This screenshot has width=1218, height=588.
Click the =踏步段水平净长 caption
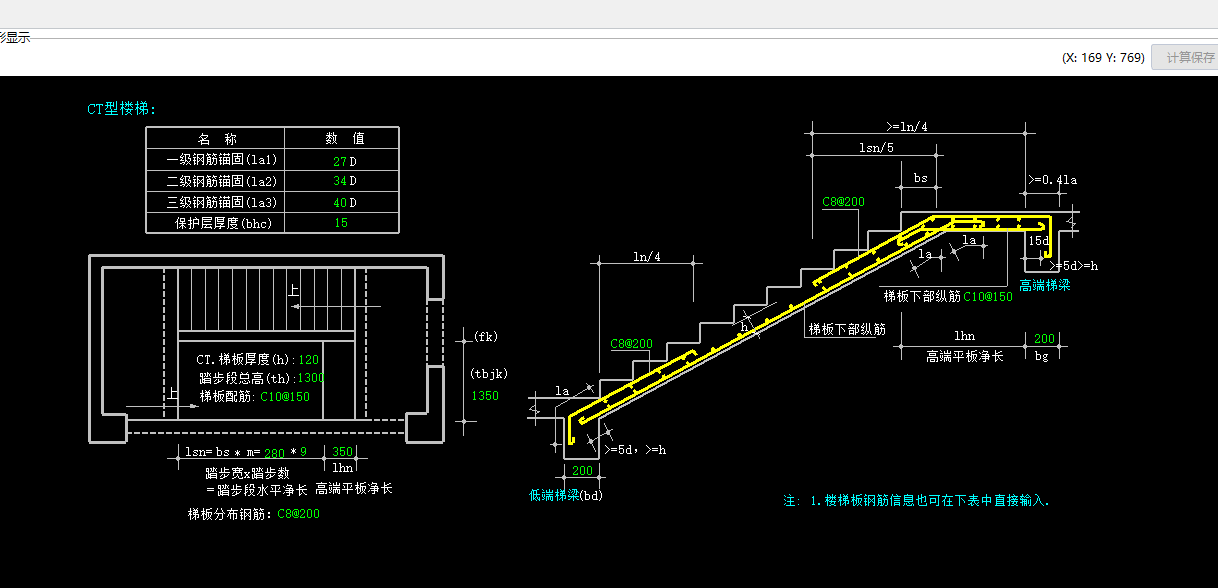click(x=257, y=490)
